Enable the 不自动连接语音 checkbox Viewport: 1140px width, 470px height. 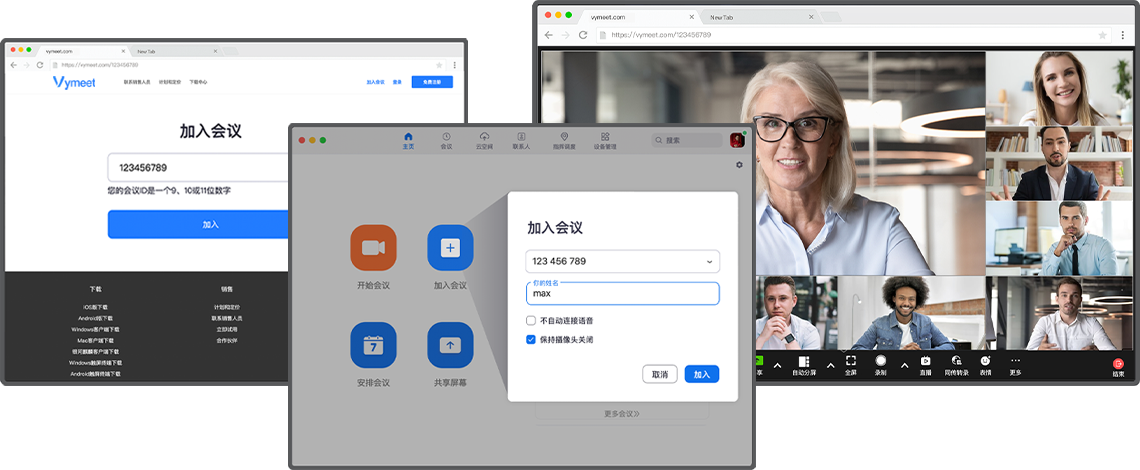(531, 320)
